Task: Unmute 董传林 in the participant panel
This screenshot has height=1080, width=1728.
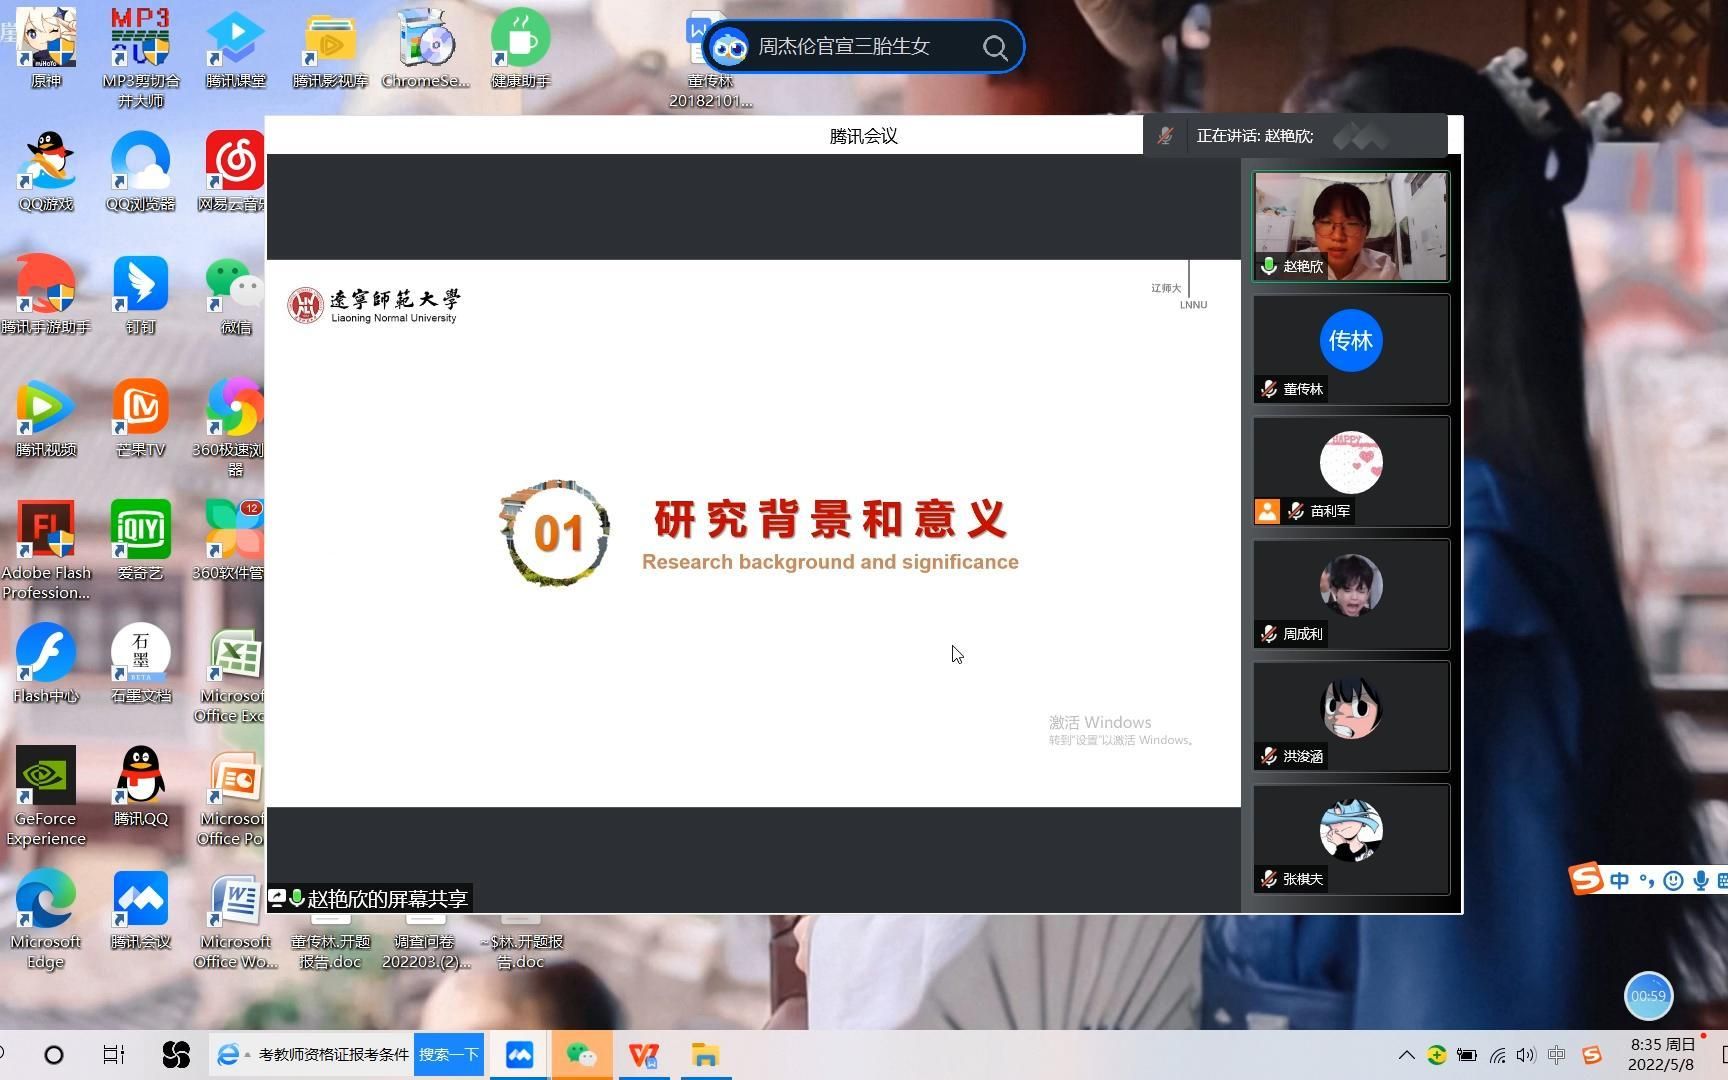Action: (x=1268, y=389)
